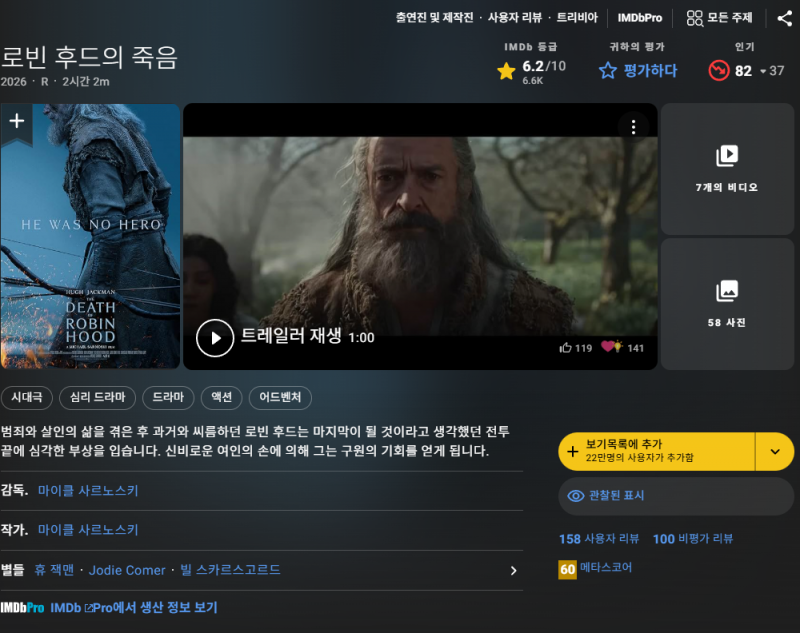The width and height of the screenshot is (800, 633).
Task: Open actor link Jodie Comer
Action: click(x=127, y=570)
